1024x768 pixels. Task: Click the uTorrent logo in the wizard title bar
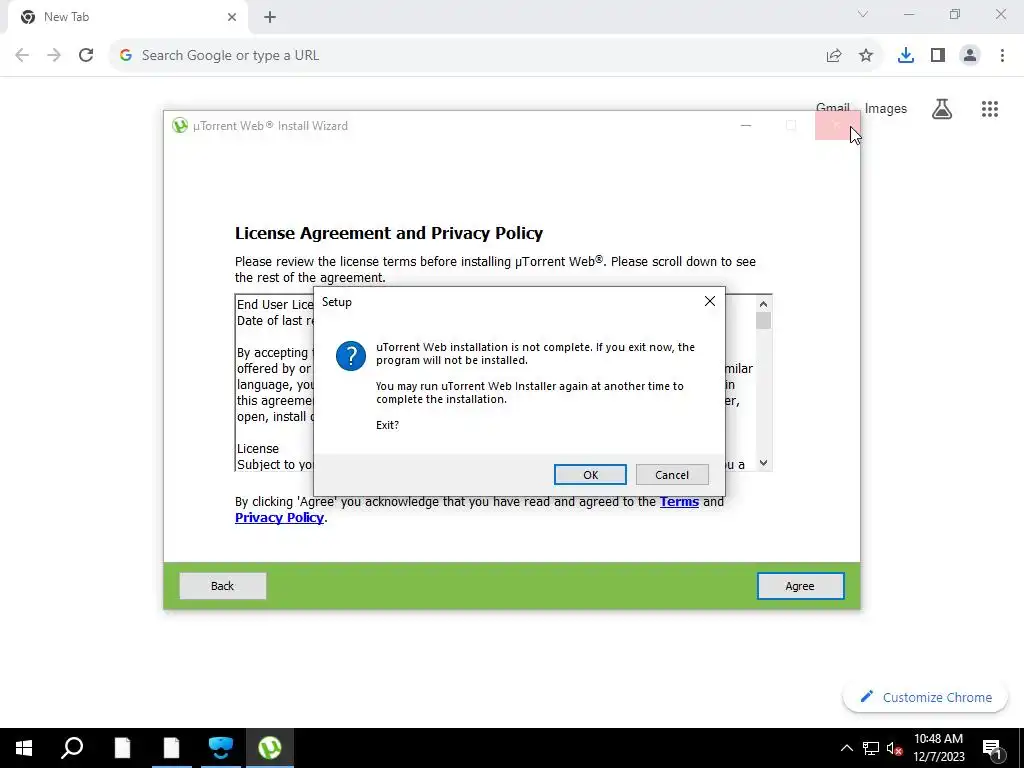point(180,125)
